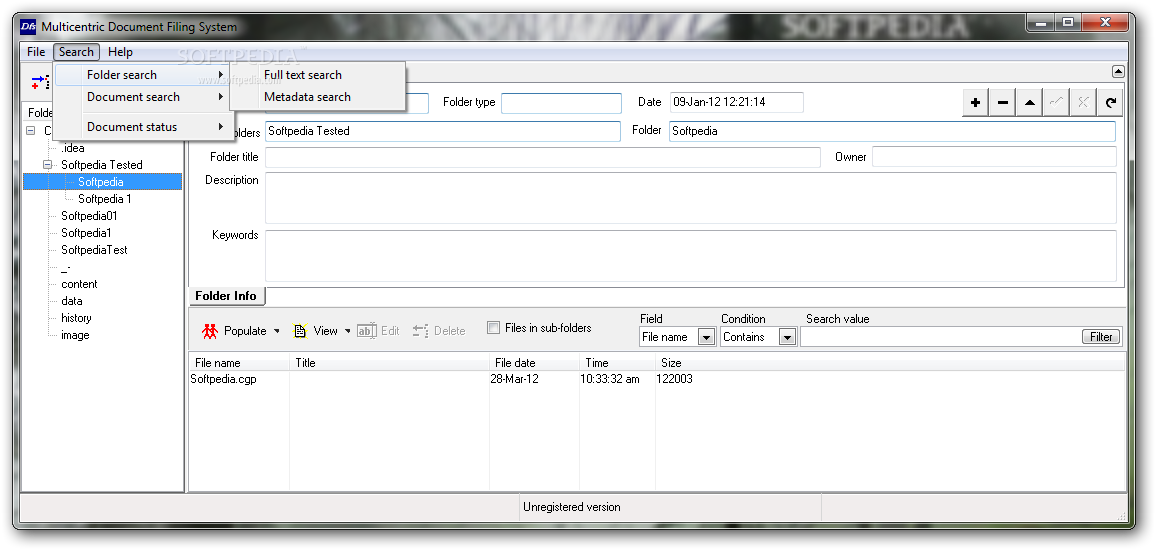Click the red and blue arrow toolbar icon
Viewport: 1156px width, 550px height.
(39, 81)
